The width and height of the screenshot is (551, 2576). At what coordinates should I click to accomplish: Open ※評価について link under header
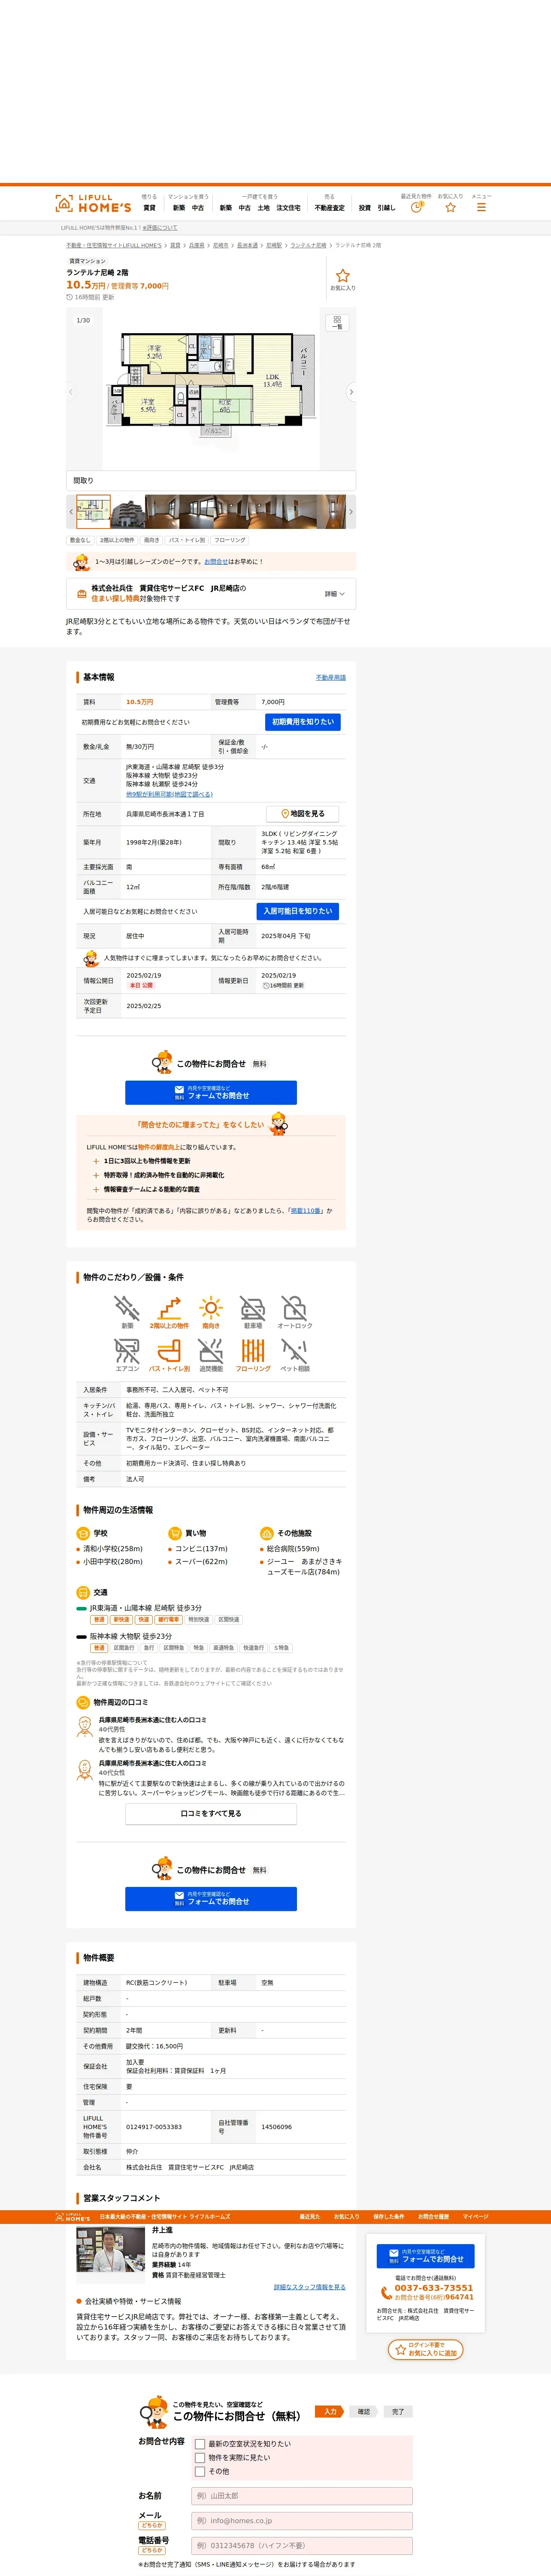pos(160,228)
